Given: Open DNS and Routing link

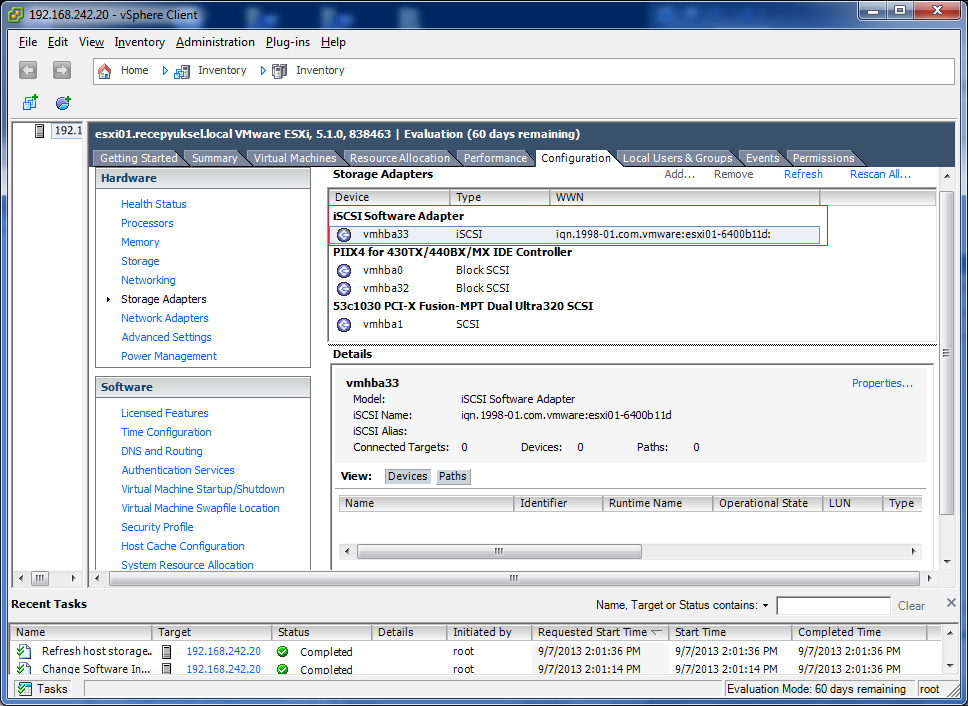Looking at the screenshot, I should click(x=162, y=451).
